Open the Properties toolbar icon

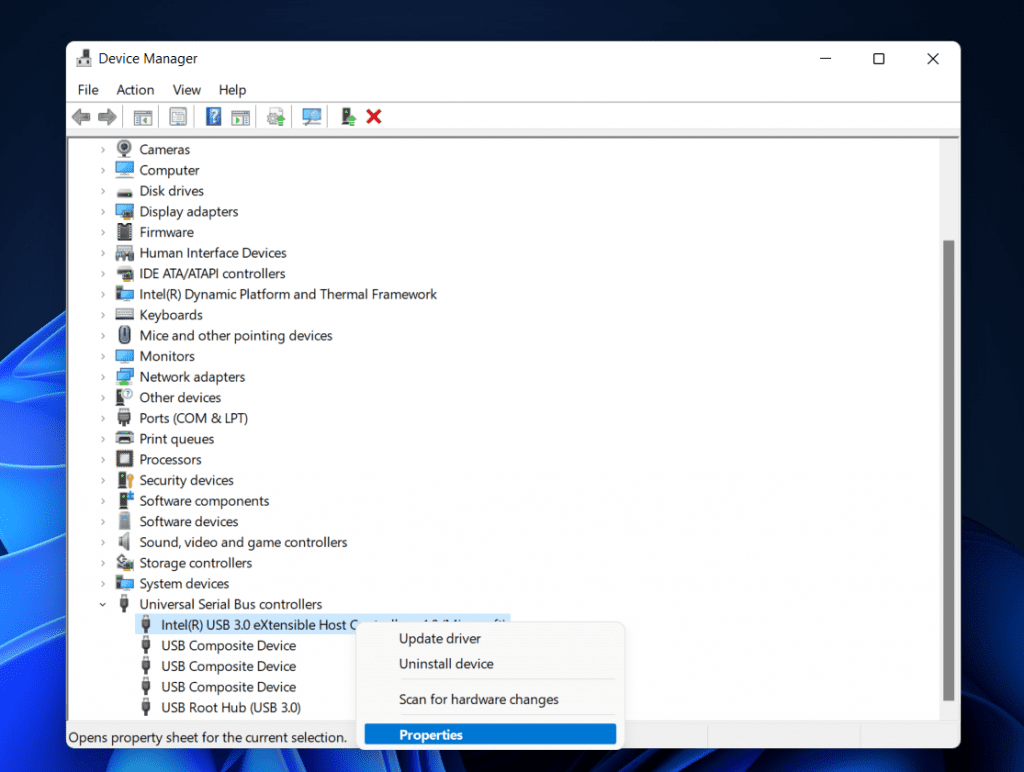(x=178, y=116)
